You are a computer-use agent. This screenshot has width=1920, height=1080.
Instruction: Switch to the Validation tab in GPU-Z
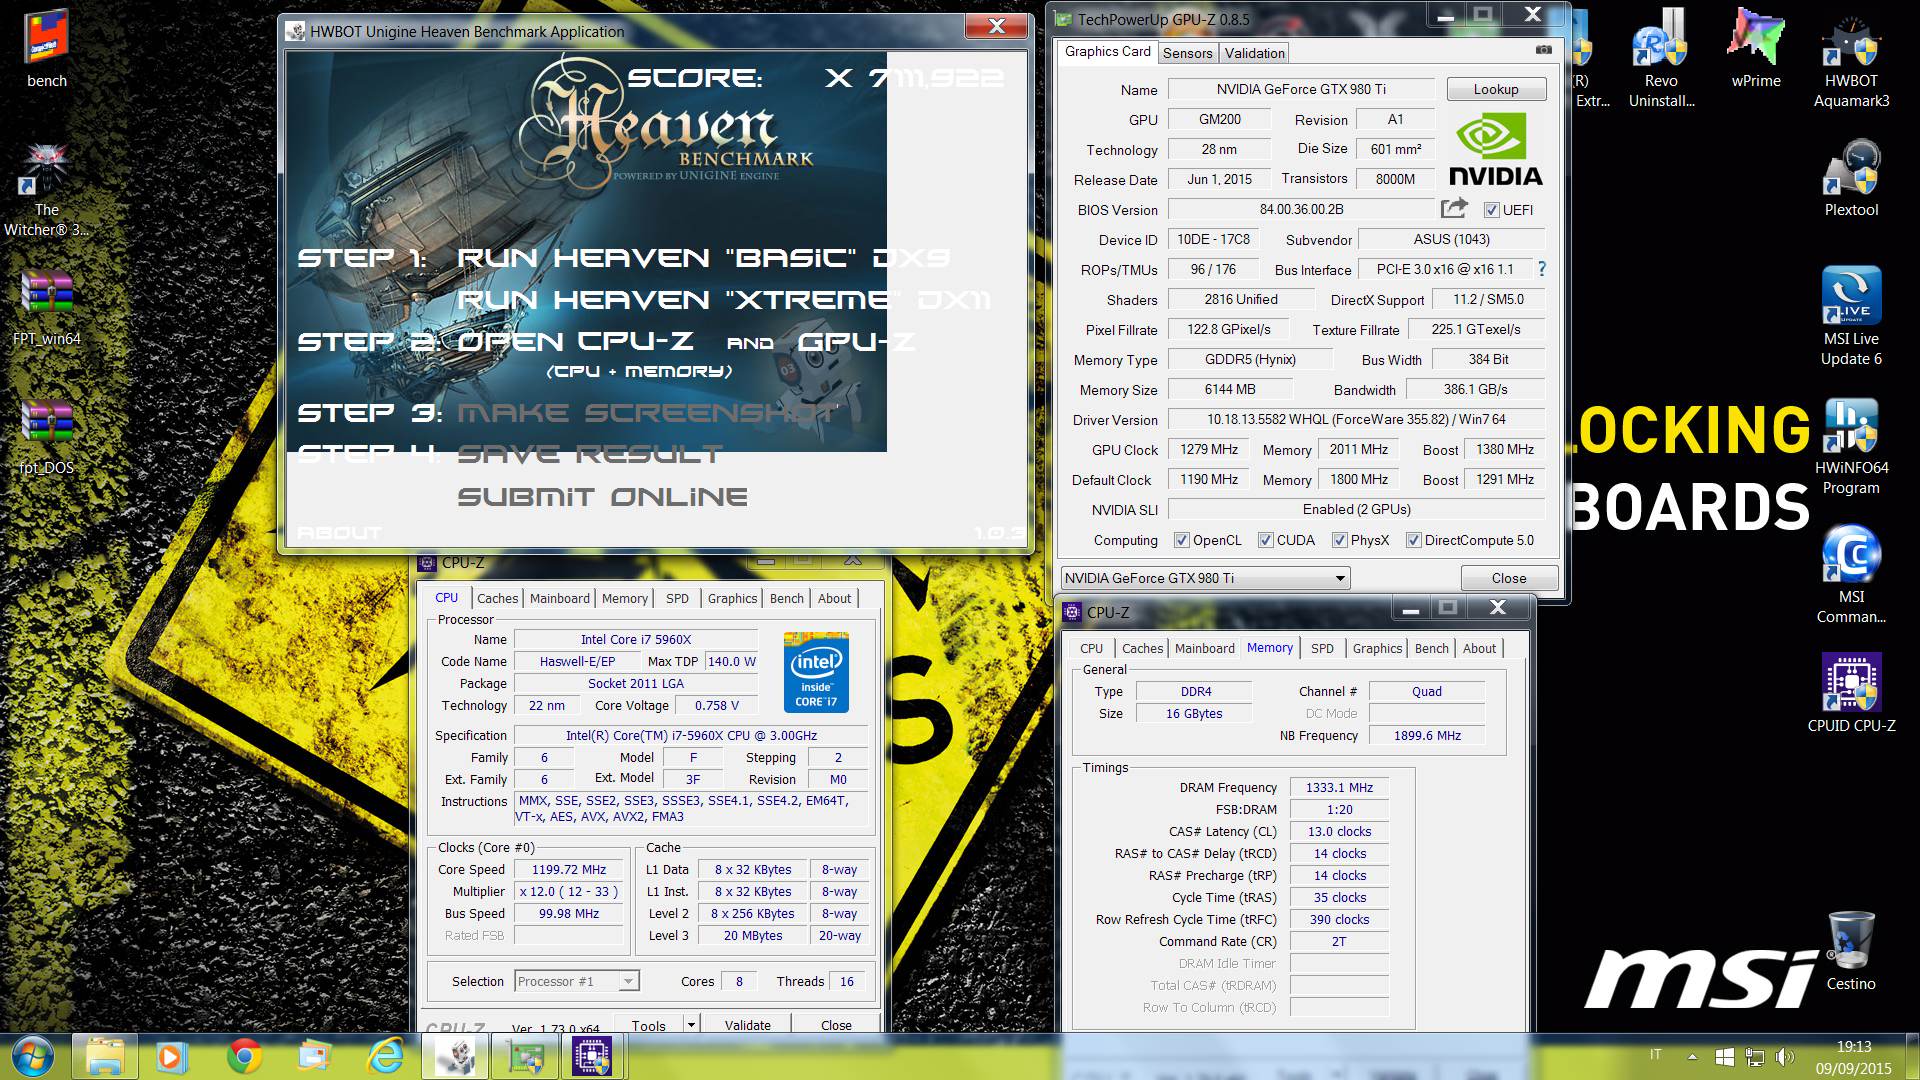point(1254,53)
